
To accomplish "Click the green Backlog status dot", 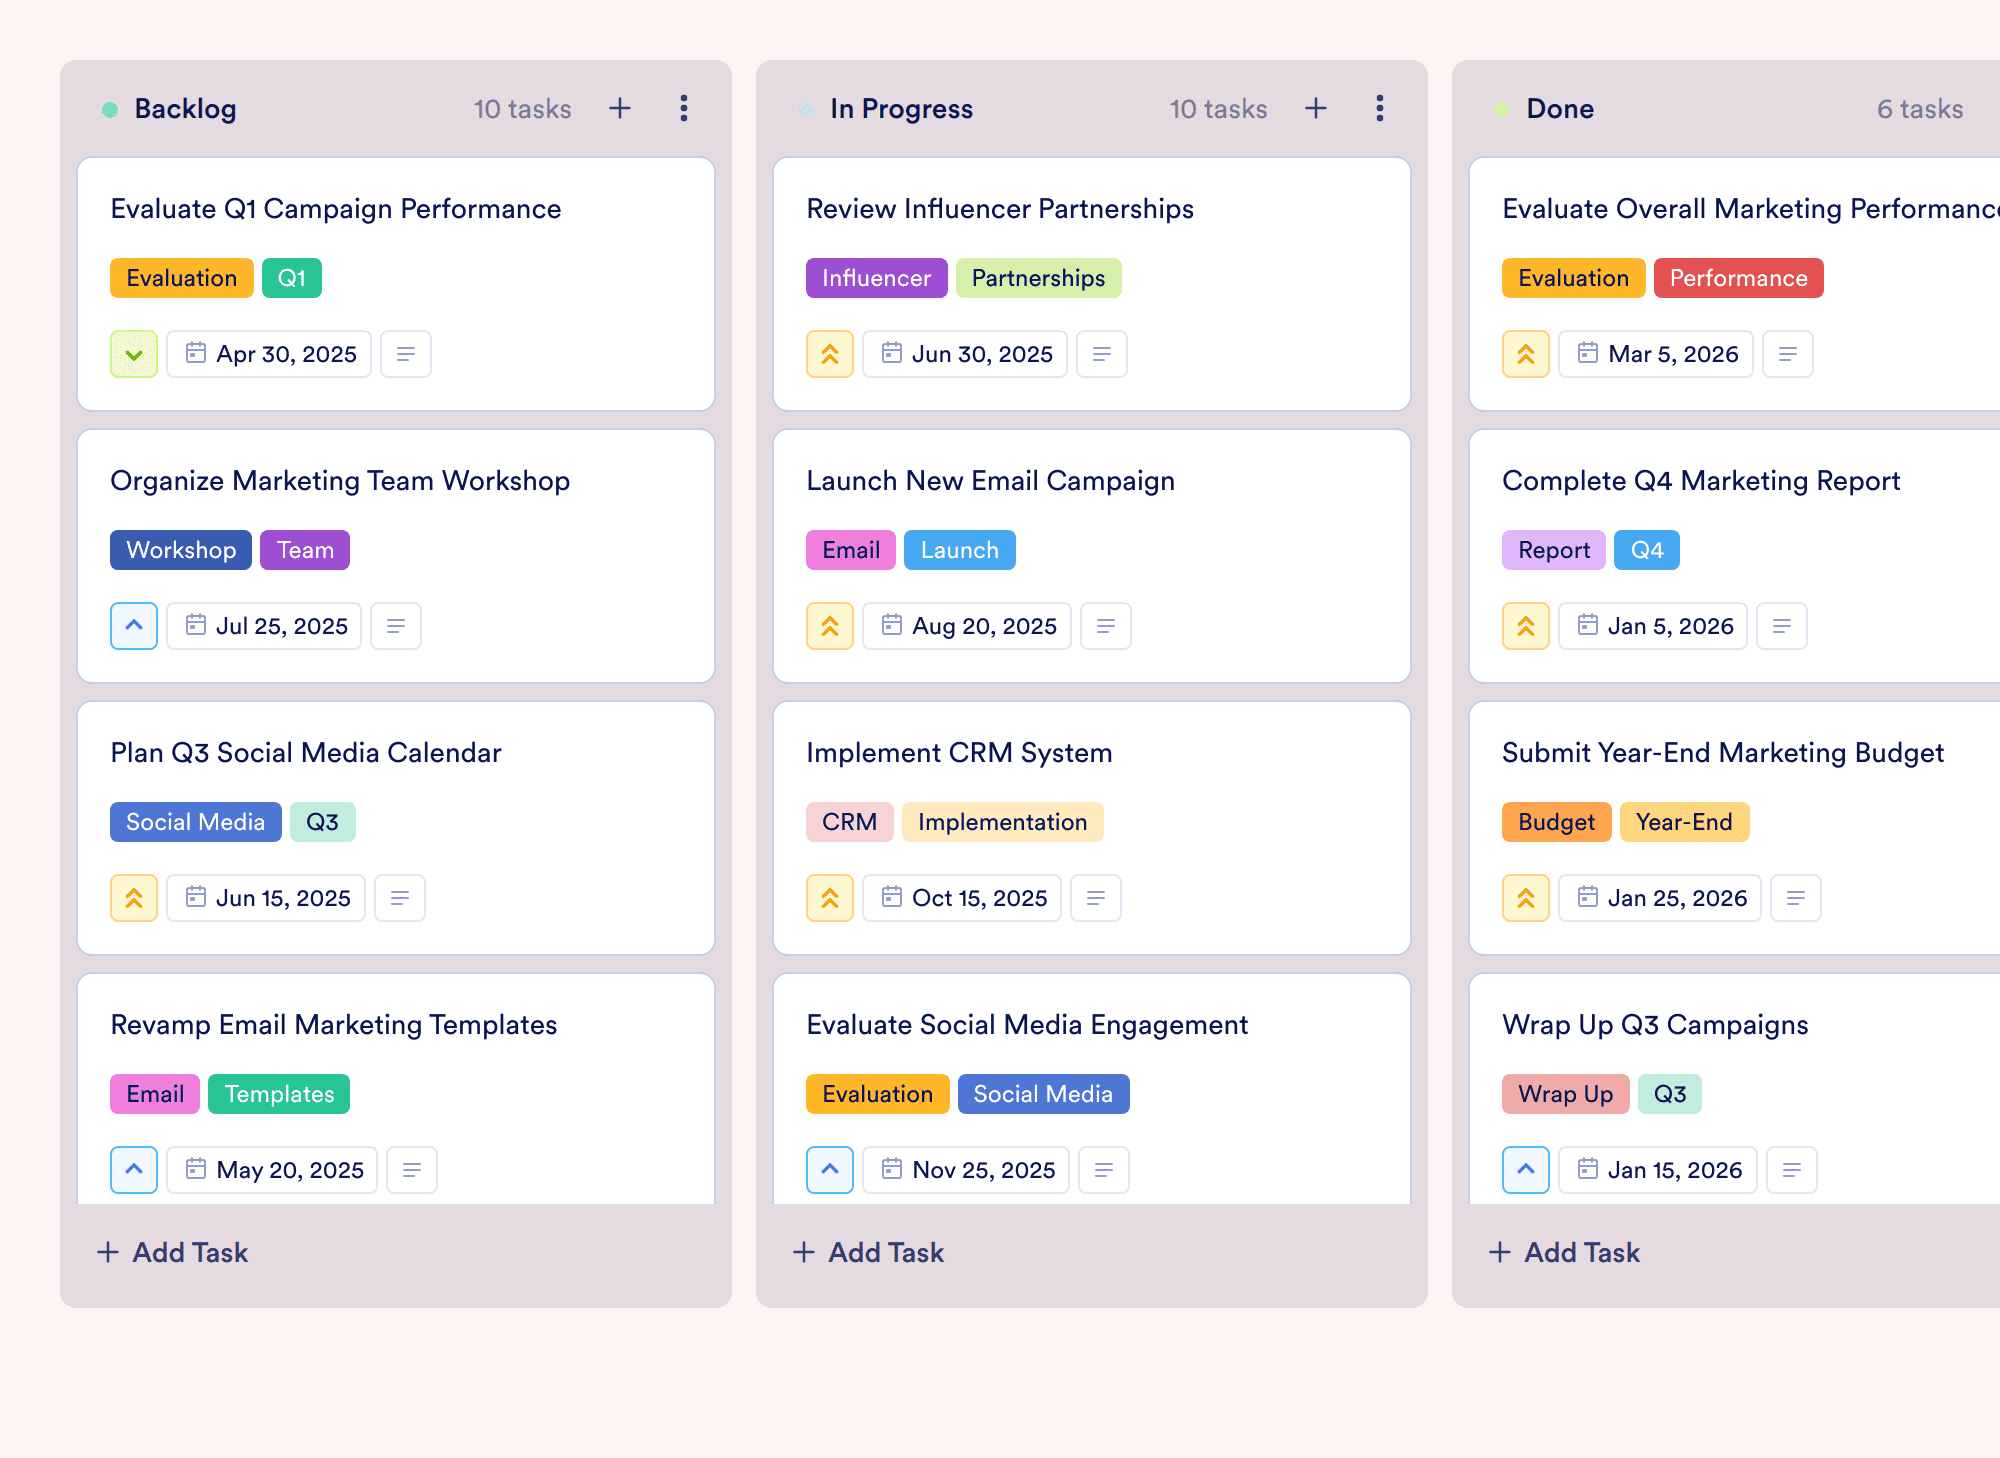I will [x=110, y=110].
